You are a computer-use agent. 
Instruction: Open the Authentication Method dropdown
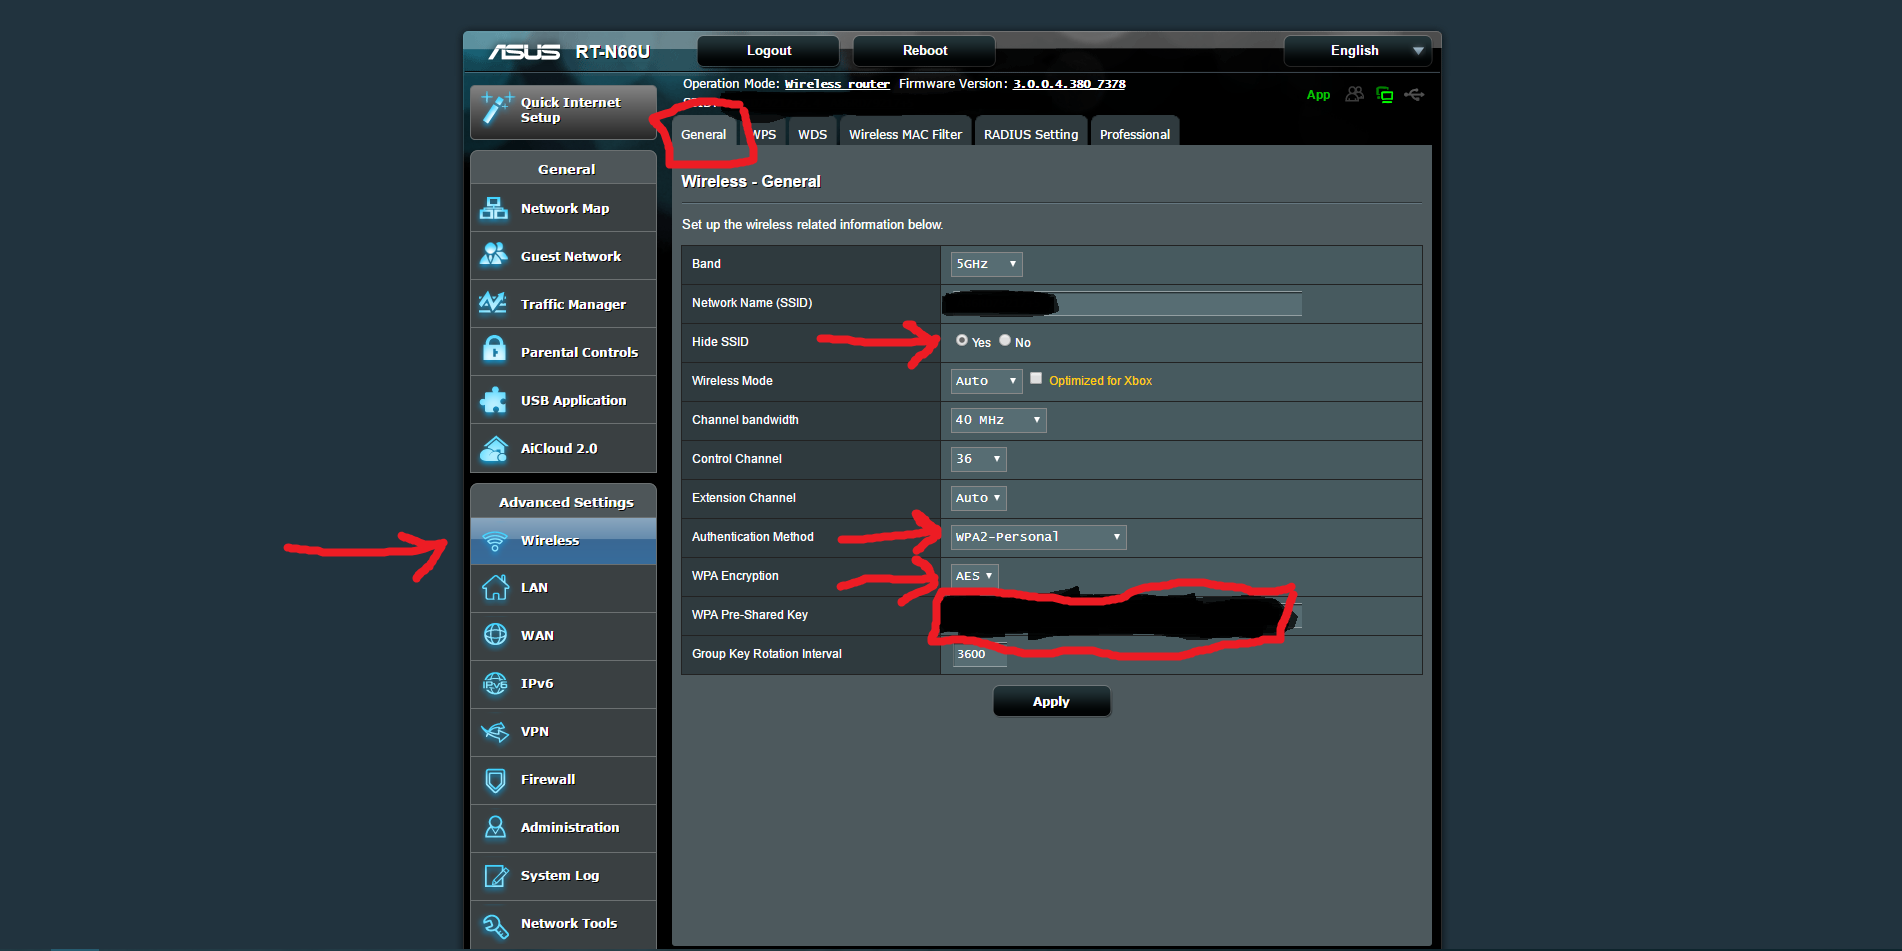[x=1038, y=537]
